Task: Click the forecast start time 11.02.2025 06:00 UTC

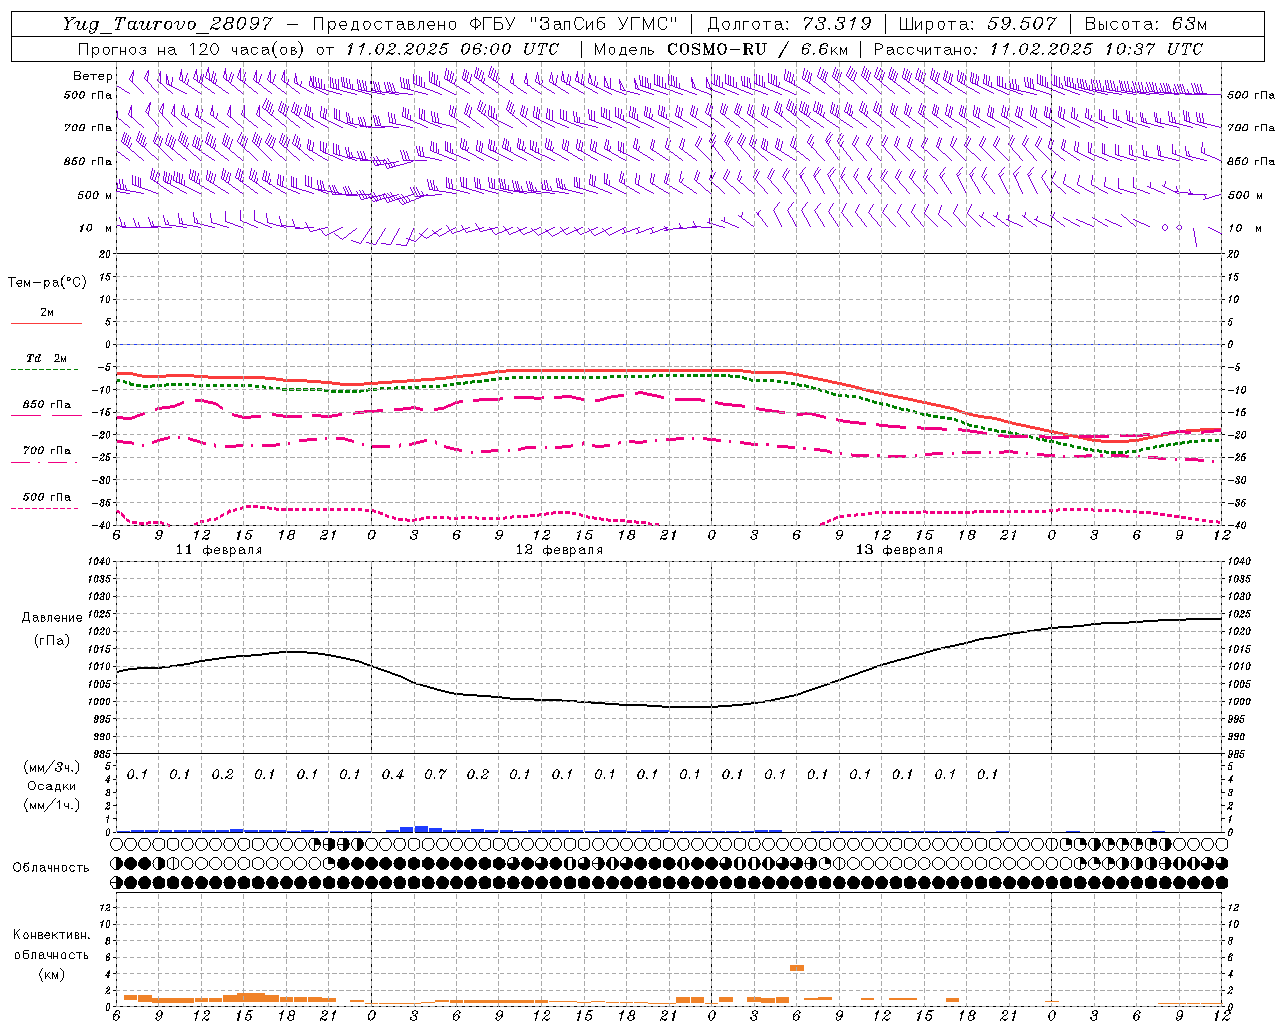Action: [x=452, y=49]
